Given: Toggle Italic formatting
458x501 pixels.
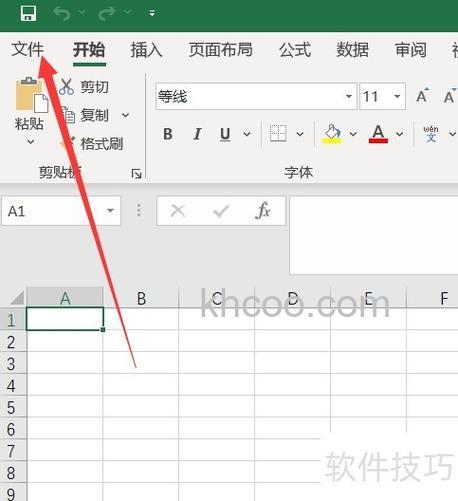Looking at the screenshot, I should 197,134.
